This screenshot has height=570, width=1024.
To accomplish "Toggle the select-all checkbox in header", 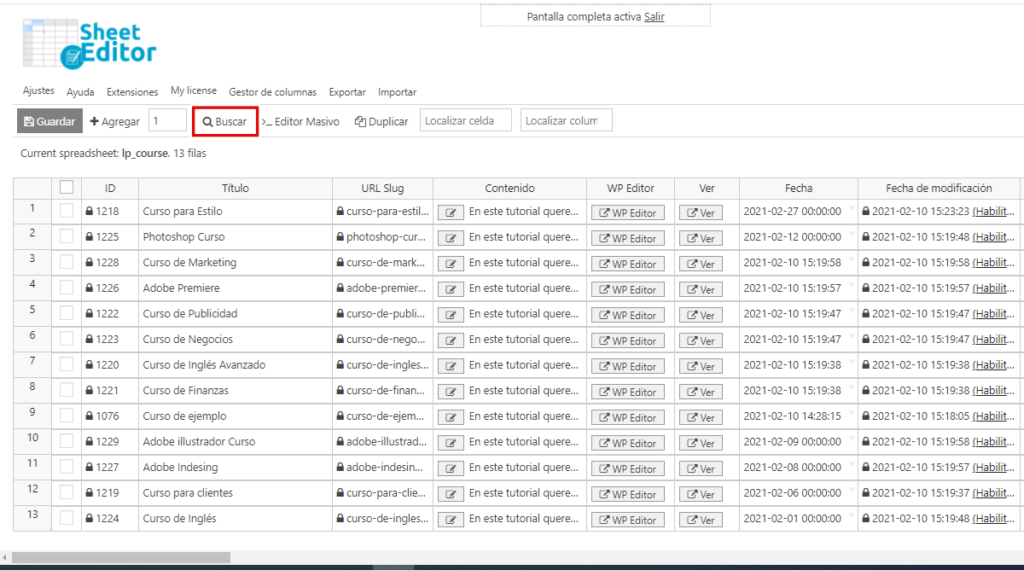I will 67,187.
